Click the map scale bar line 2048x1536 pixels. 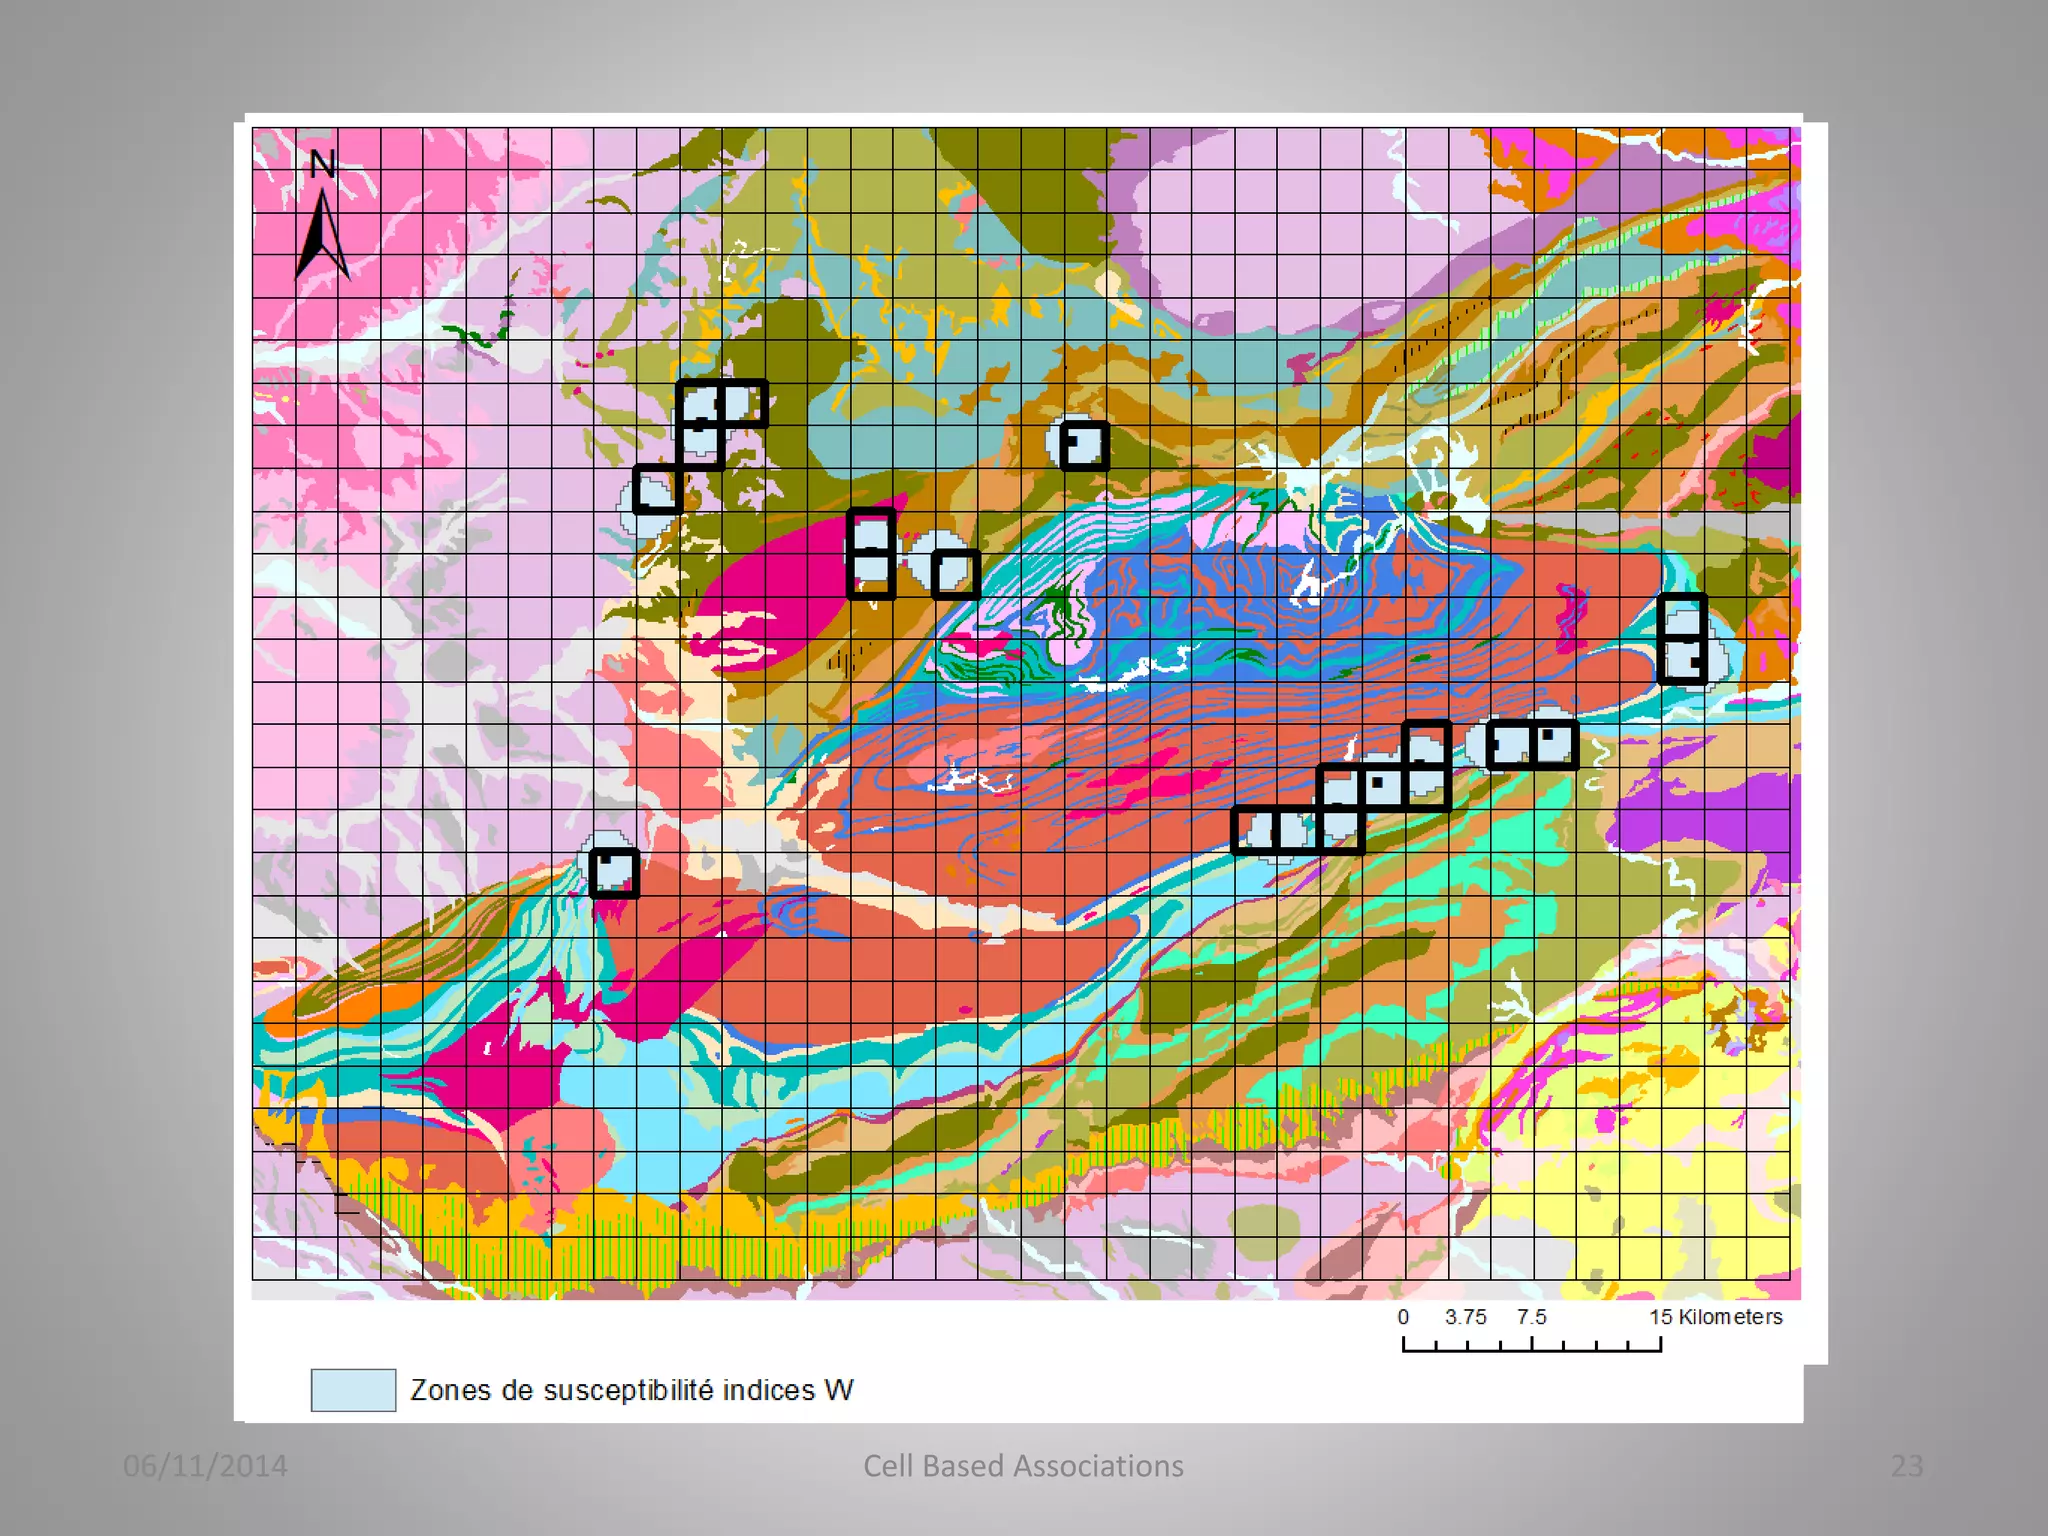pos(1531,1348)
